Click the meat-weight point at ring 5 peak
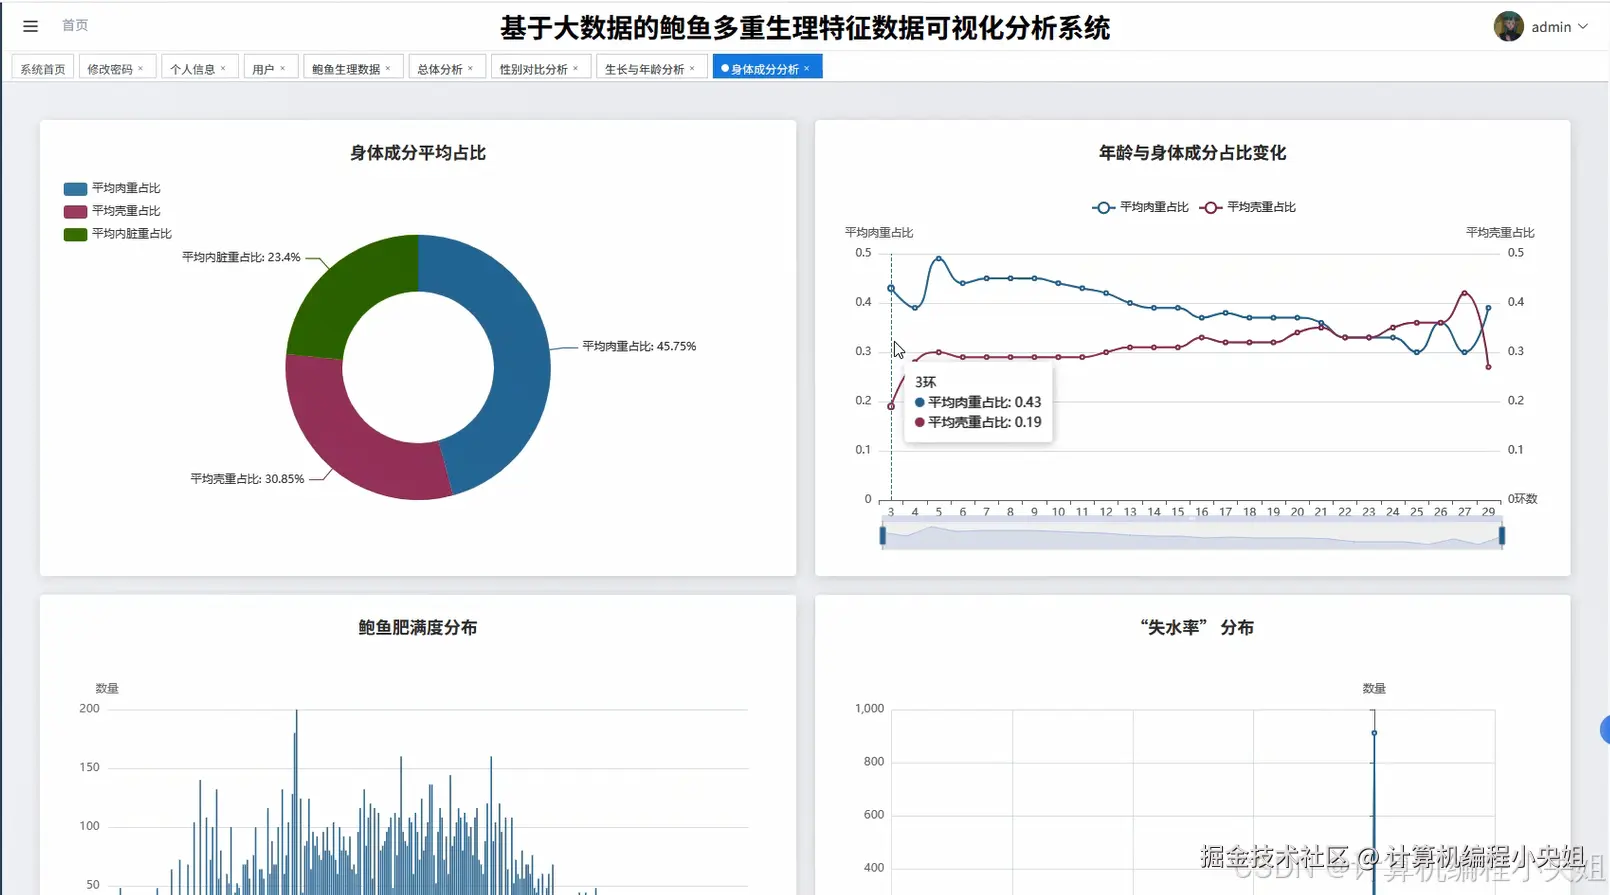 [x=938, y=259]
